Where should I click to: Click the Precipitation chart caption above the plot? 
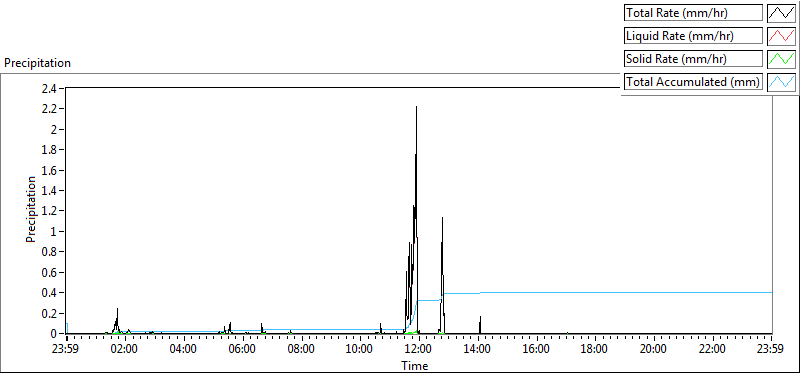click(x=38, y=63)
